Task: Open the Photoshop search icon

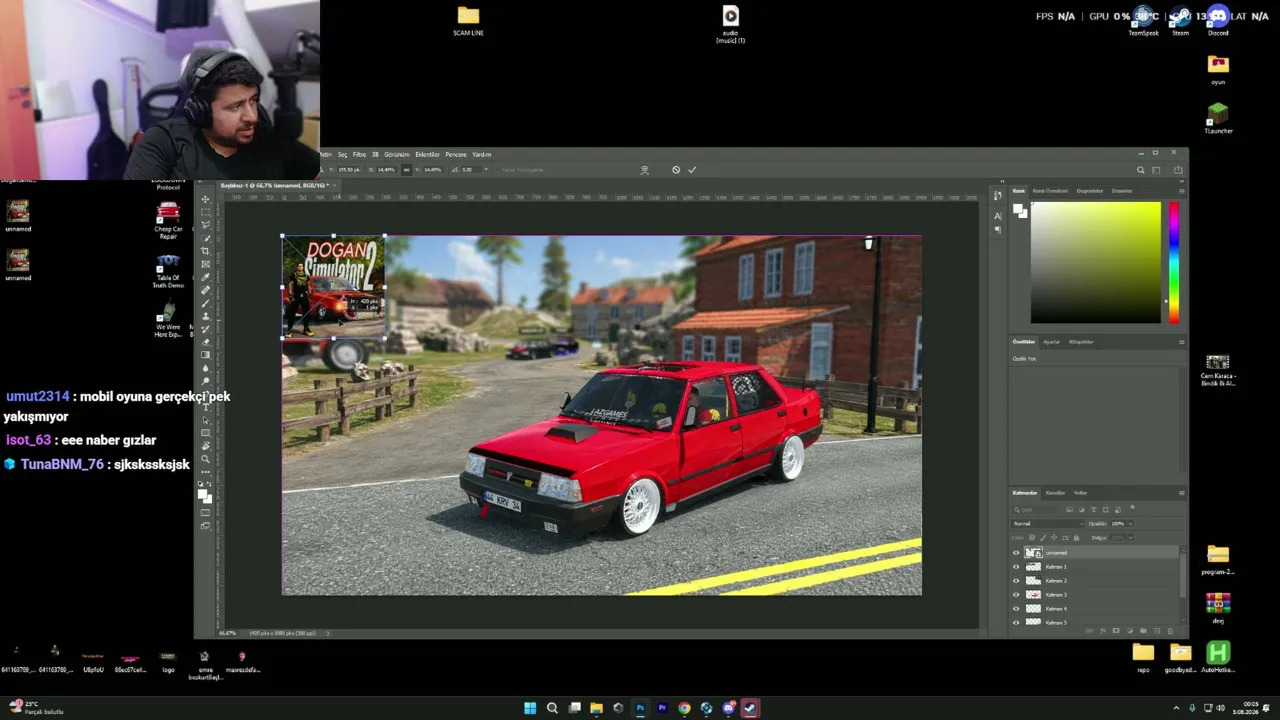Action: tap(1140, 170)
